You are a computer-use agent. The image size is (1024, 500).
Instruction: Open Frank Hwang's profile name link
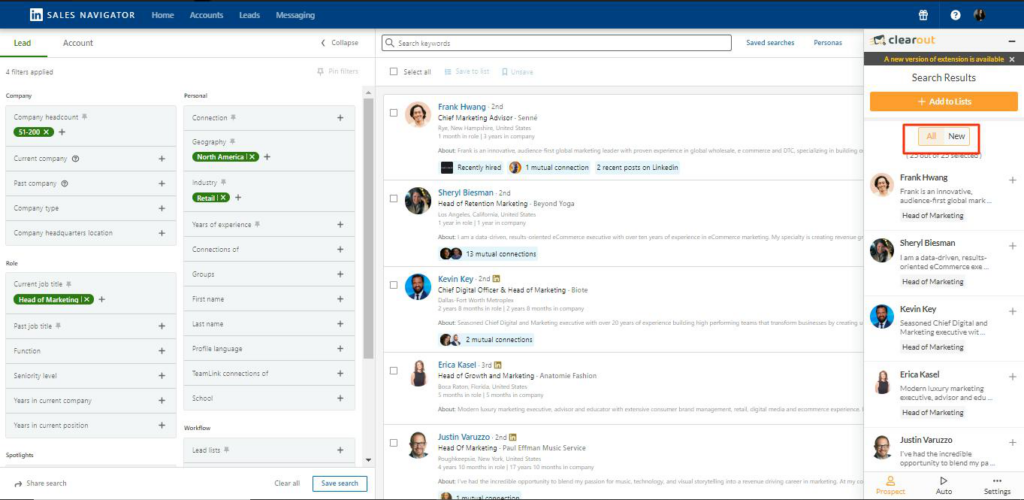462,106
